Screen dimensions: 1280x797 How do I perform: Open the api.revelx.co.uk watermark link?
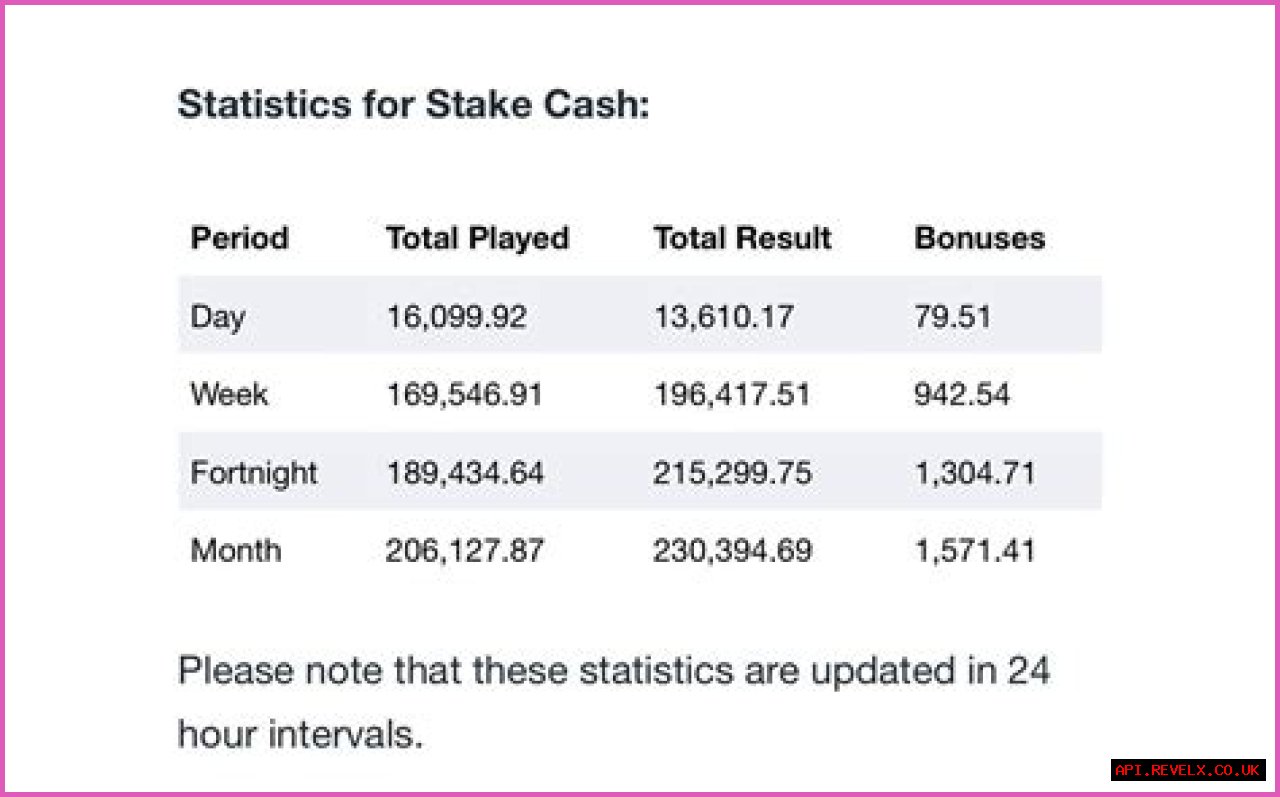pyautogui.click(x=1188, y=770)
